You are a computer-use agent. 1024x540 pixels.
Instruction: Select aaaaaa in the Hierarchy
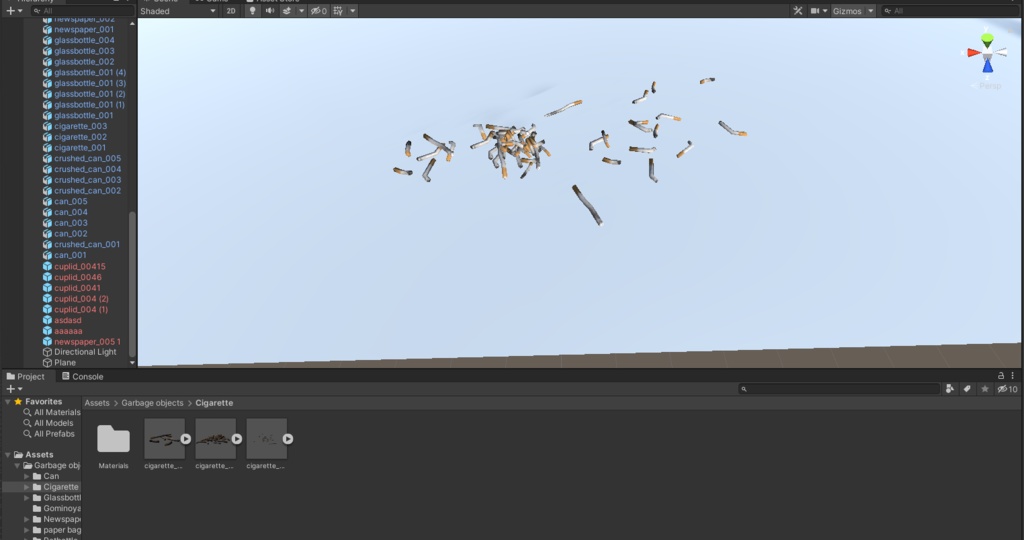coord(68,331)
